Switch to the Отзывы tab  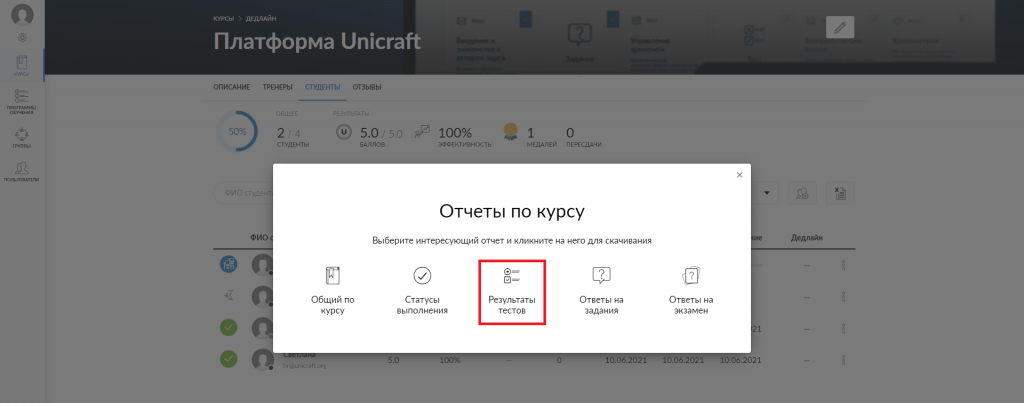tap(367, 87)
